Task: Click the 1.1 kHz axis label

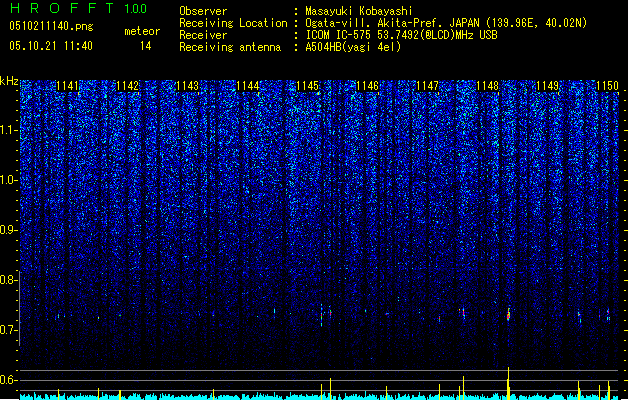Action: click(x=9, y=130)
